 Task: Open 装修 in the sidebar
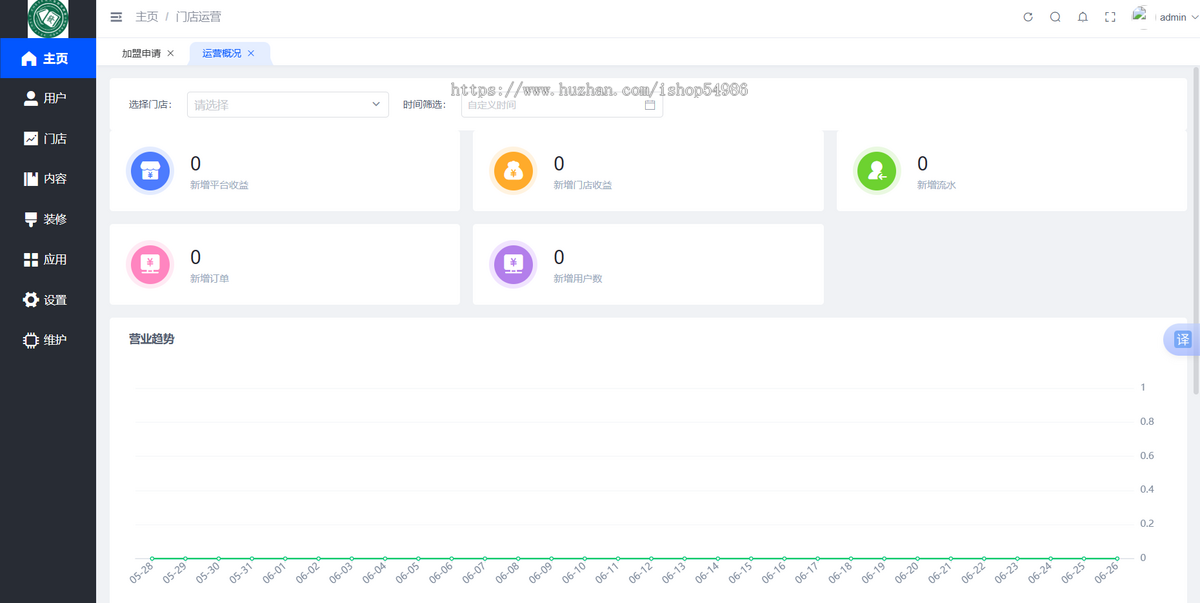pos(48,219)
